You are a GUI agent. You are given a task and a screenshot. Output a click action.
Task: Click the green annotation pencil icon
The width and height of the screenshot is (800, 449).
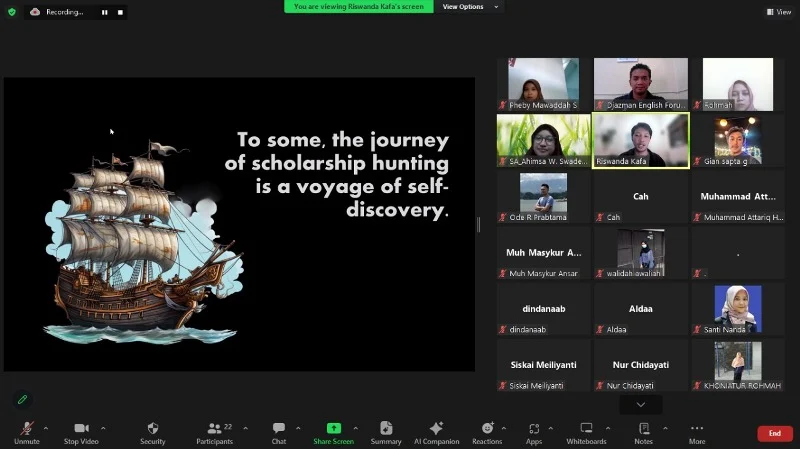(22, 399)
